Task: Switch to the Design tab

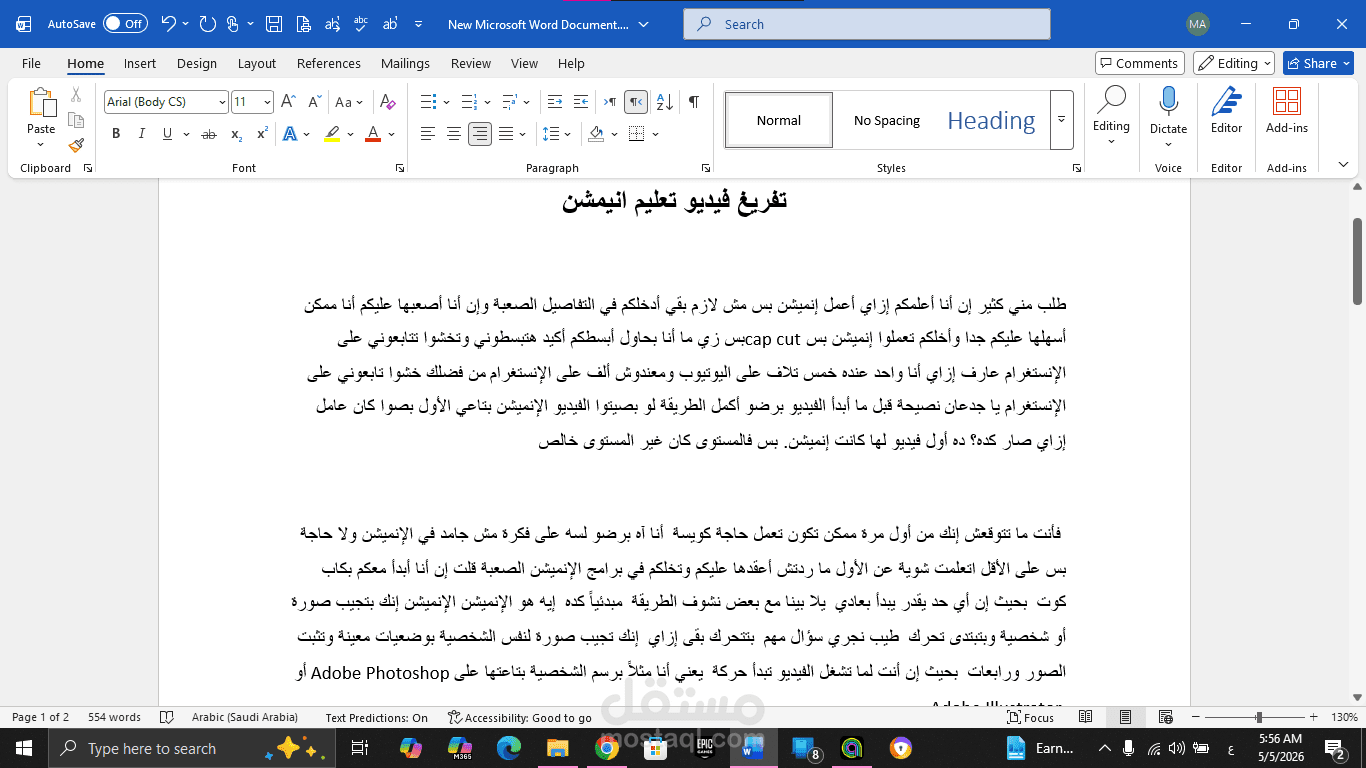Action: [197, 63]
